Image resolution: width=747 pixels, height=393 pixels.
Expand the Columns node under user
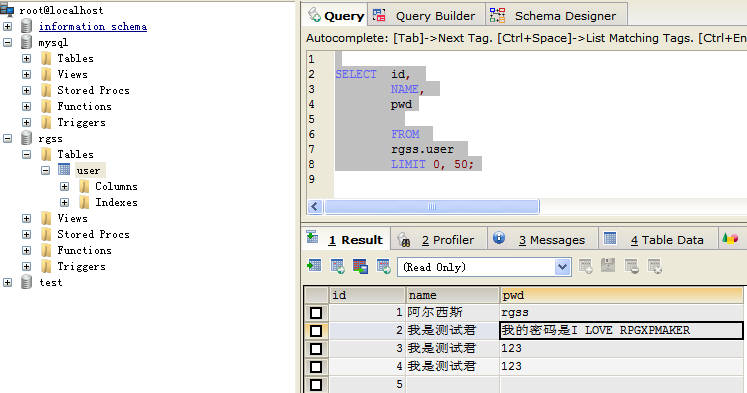[64, 186]
